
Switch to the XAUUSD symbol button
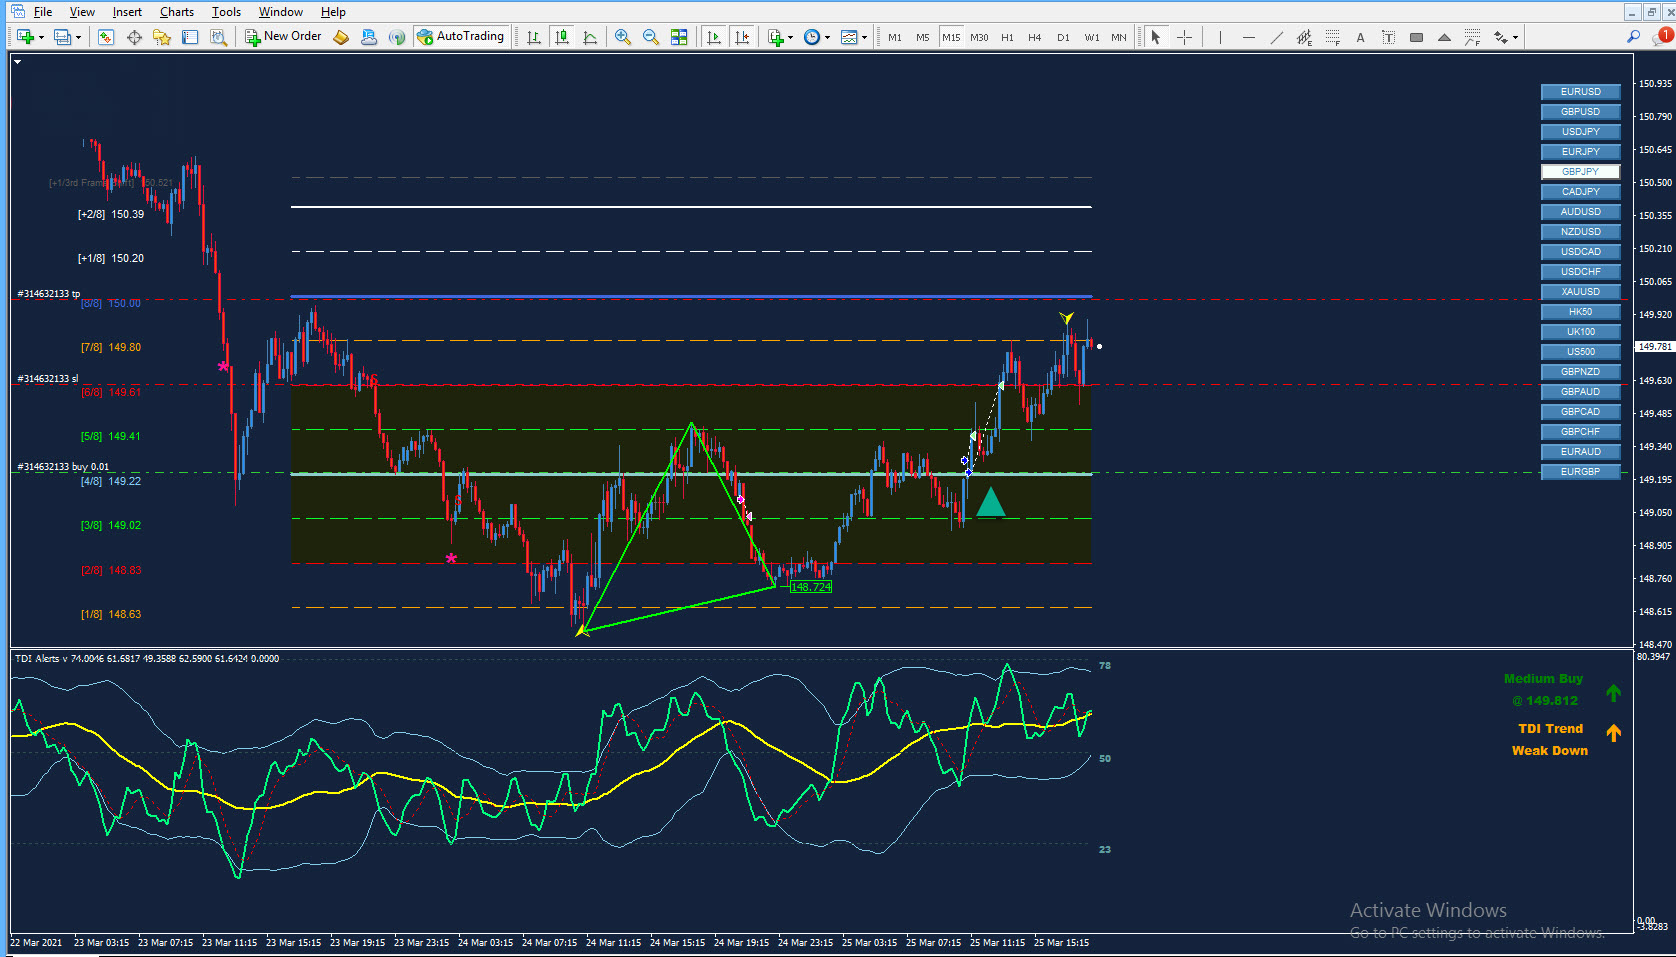1580,292
